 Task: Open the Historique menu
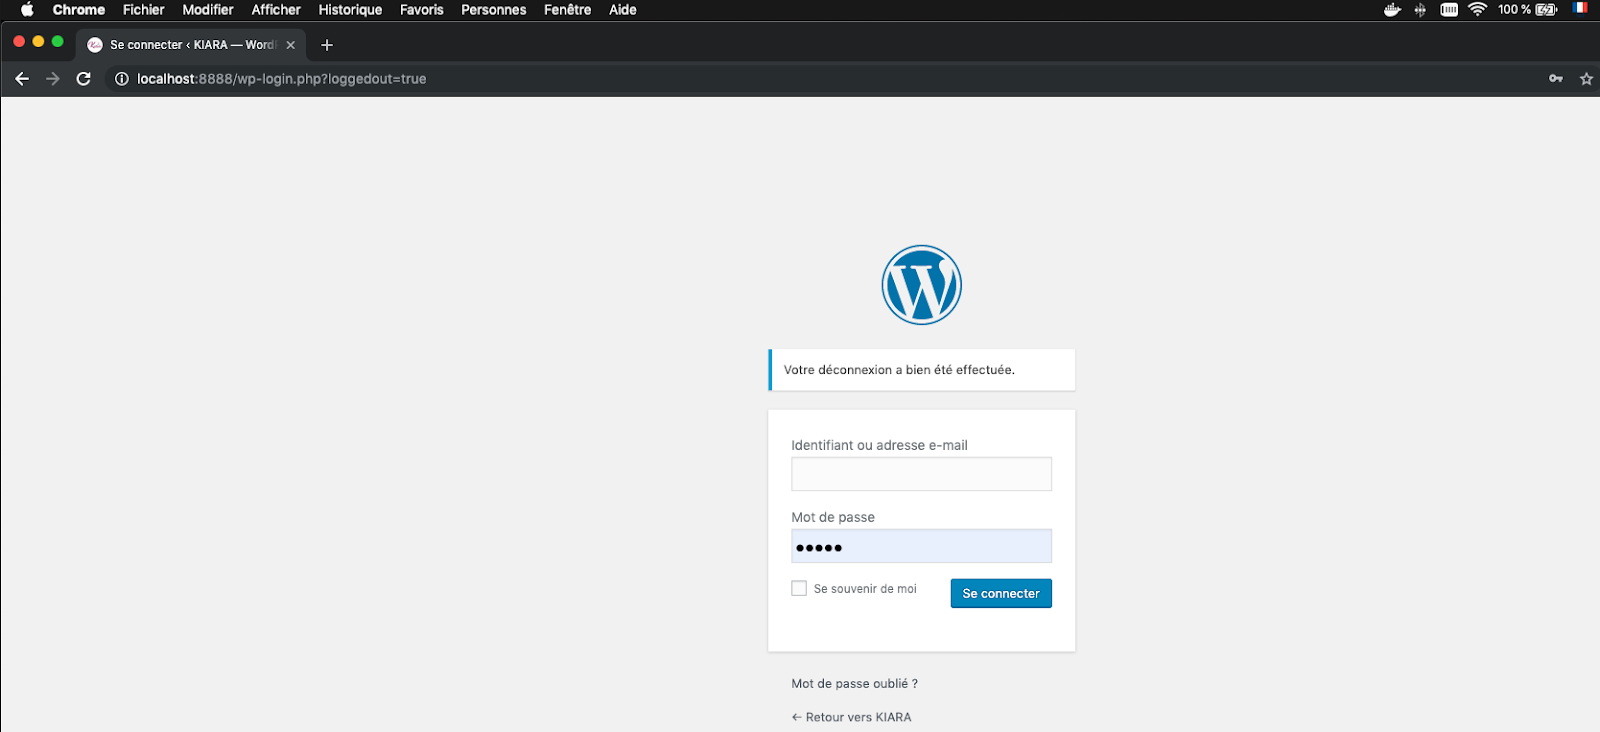point(350,10)
